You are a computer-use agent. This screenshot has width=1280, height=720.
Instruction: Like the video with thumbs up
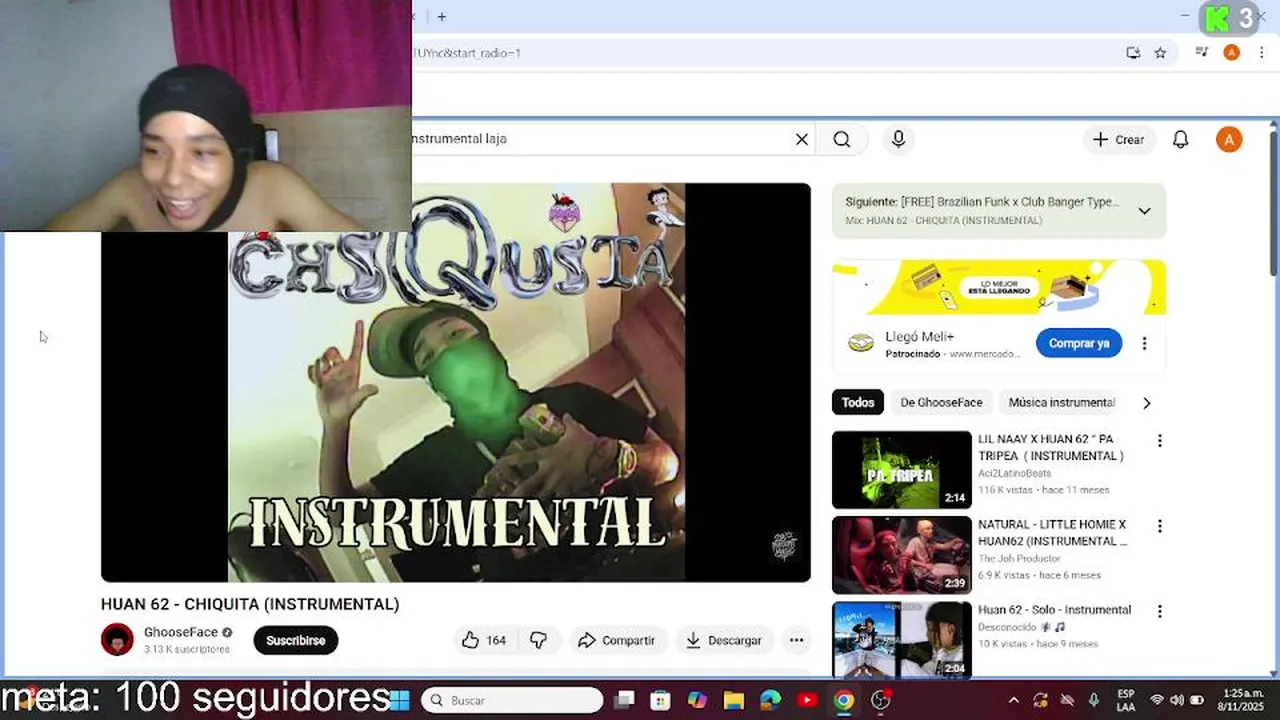484,640
